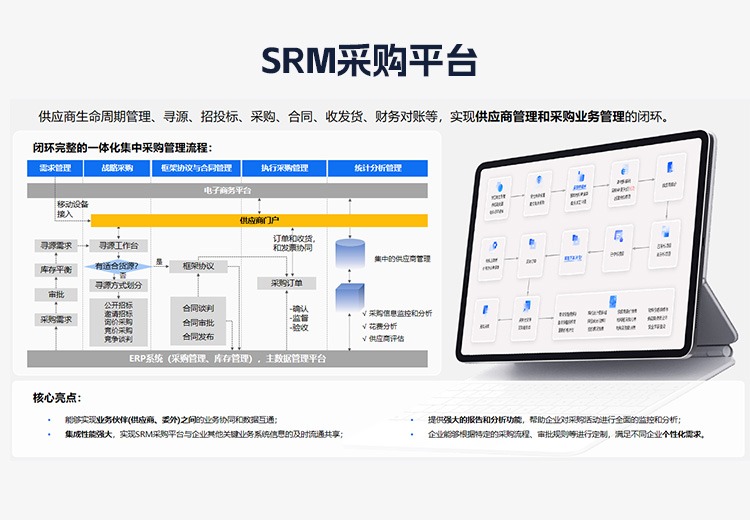Select 询价采购 in the sourcing list
Image resolution: width=750 pixels, height=520 pixels.
pos(119,322)
